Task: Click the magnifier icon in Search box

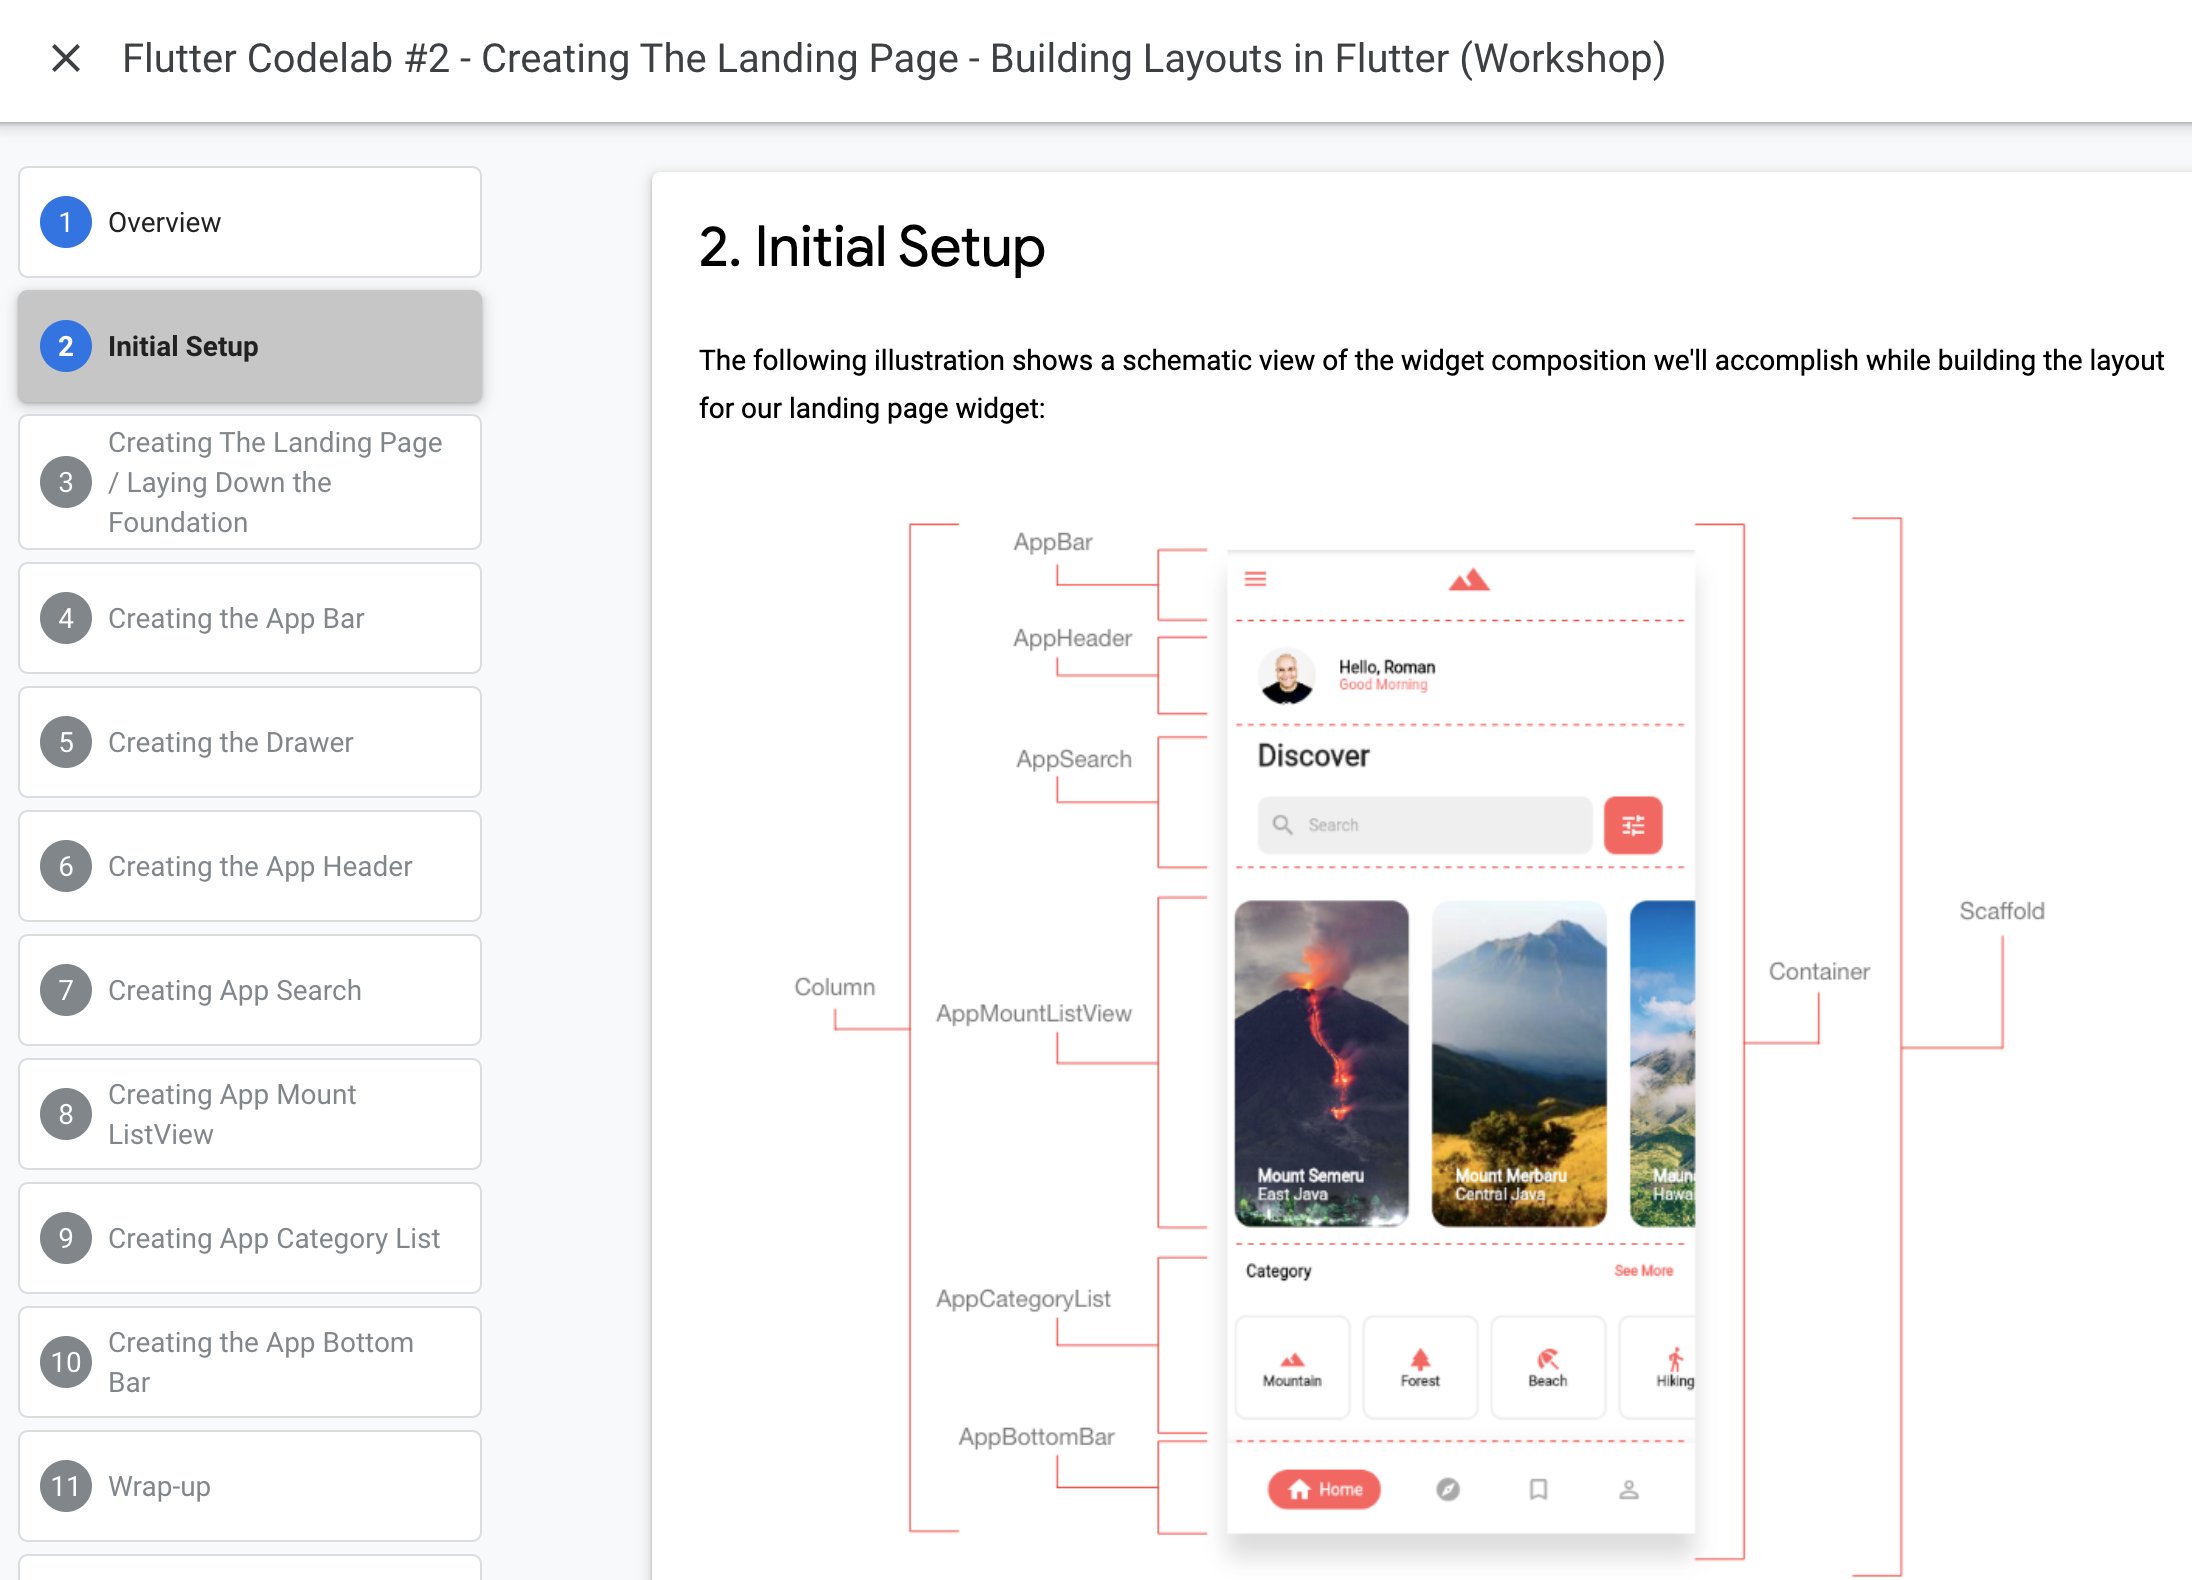Action: (1283, 825)
